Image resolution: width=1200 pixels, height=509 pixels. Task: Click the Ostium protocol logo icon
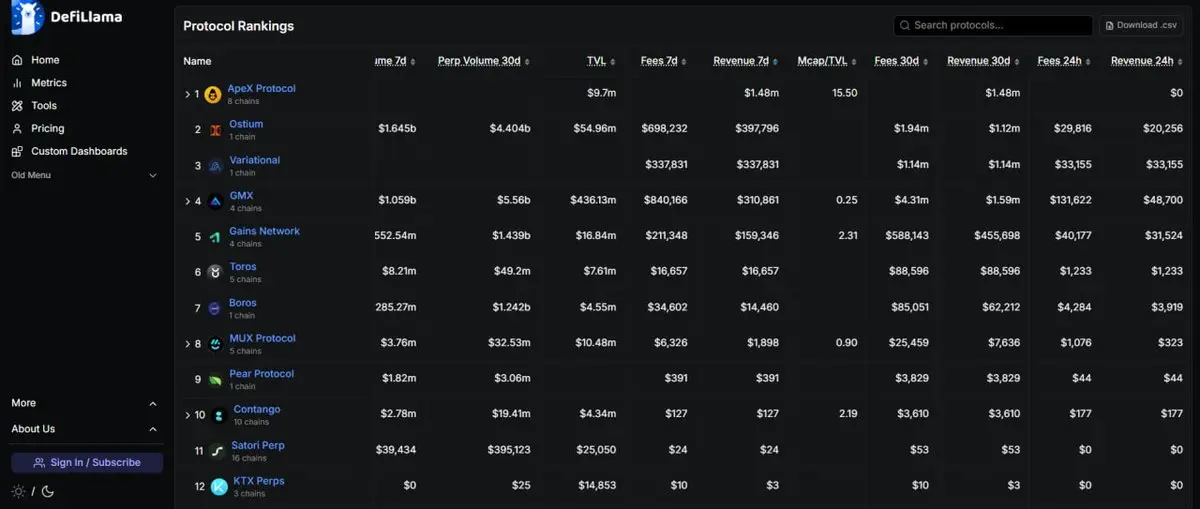215,130
